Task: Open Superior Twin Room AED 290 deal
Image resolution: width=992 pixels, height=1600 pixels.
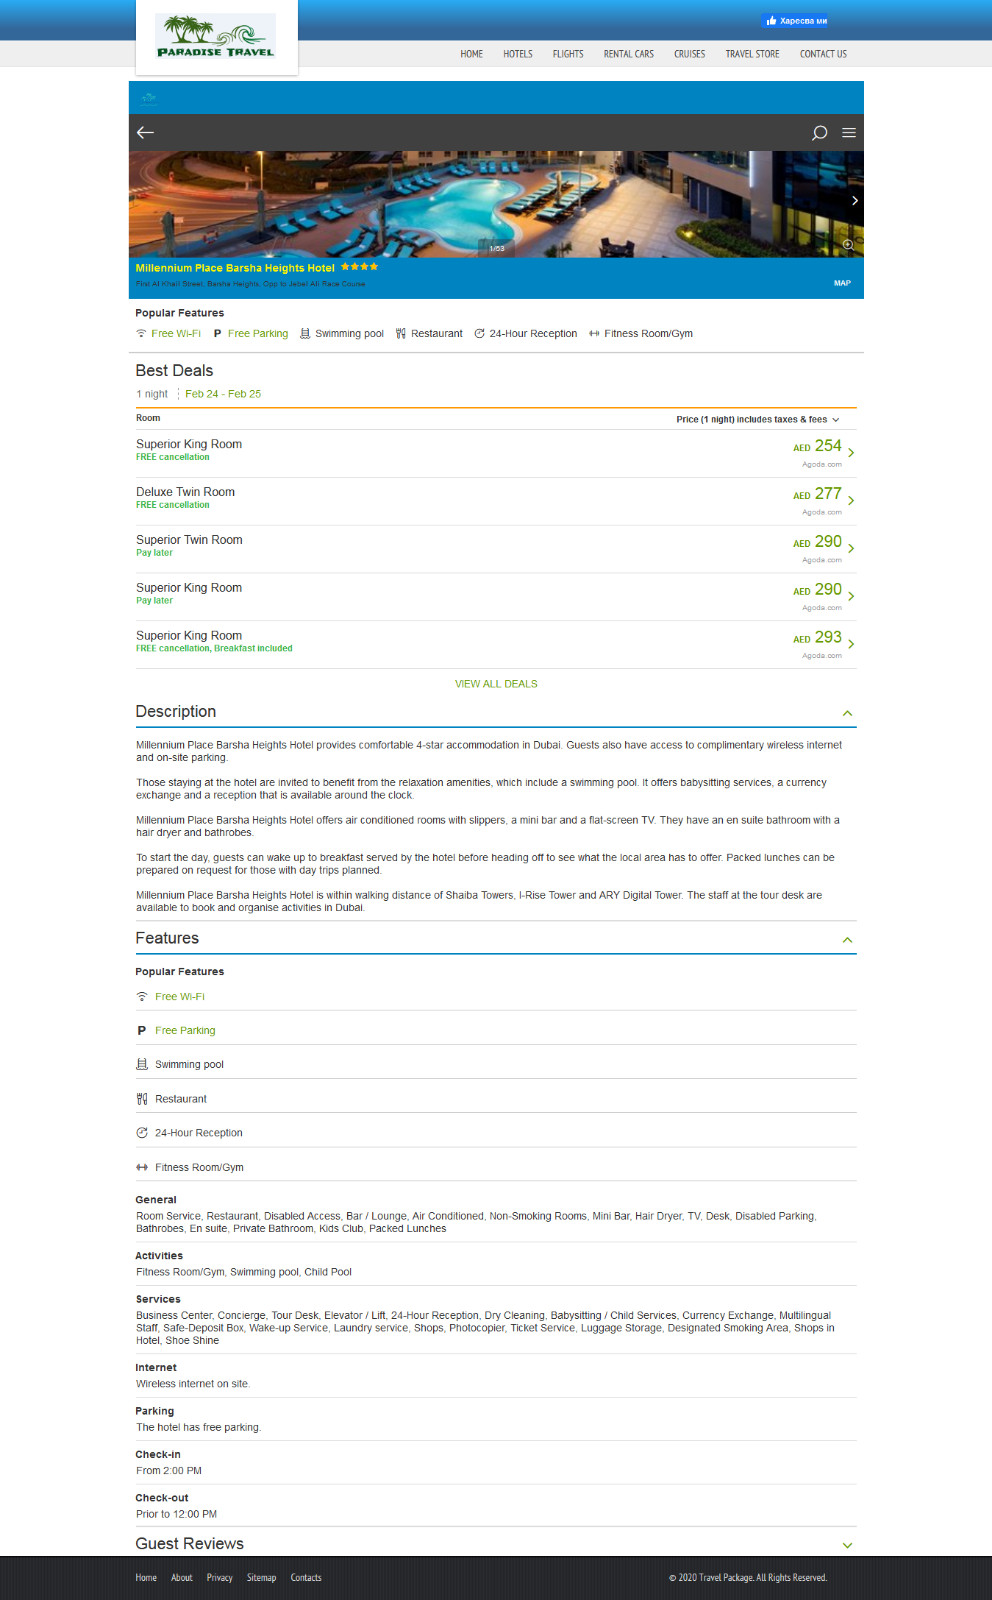Action: 496,549
